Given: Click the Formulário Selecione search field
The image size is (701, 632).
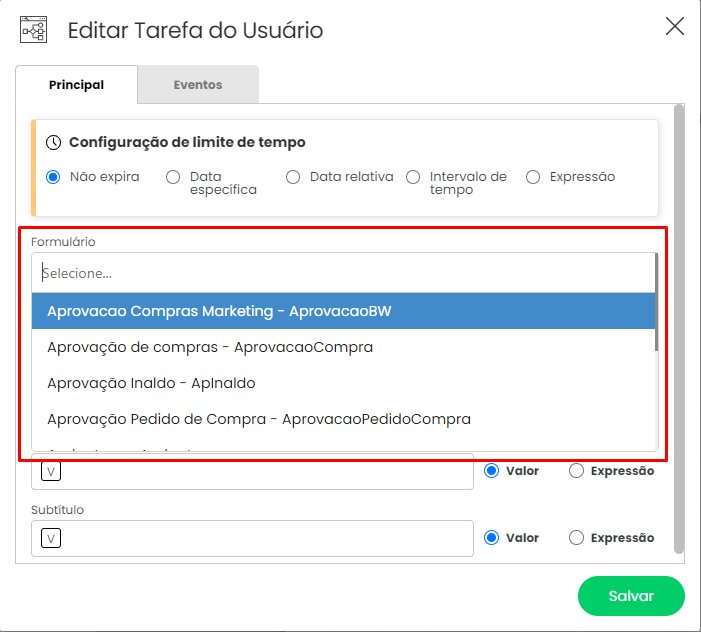Looking at the screenshot, I should point(343,273).
